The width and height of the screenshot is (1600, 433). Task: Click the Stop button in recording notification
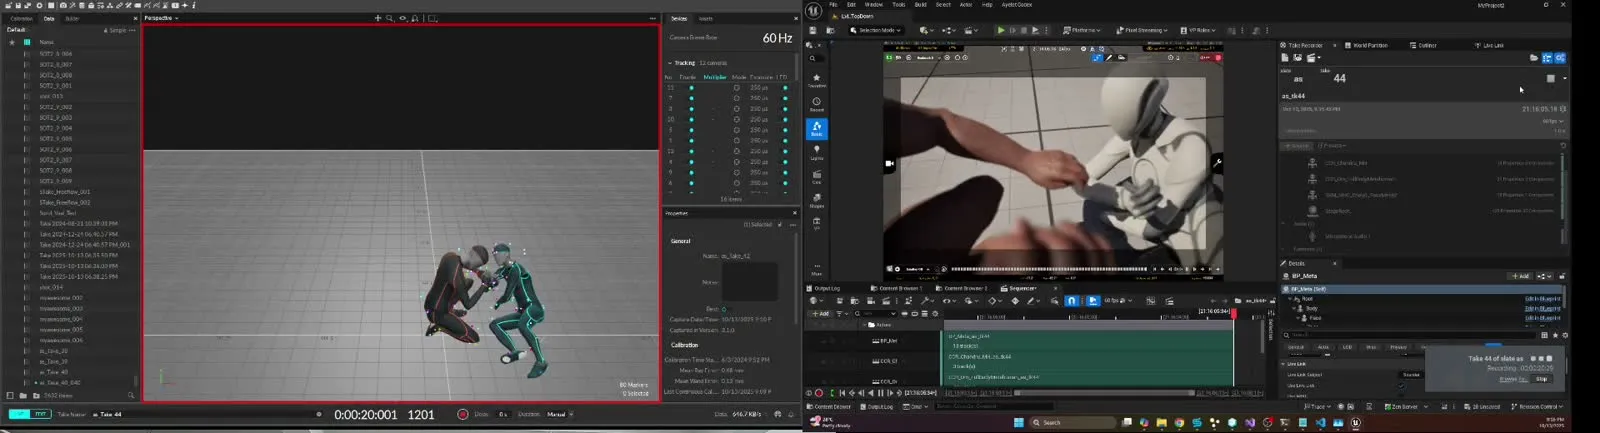[1541, 379]
